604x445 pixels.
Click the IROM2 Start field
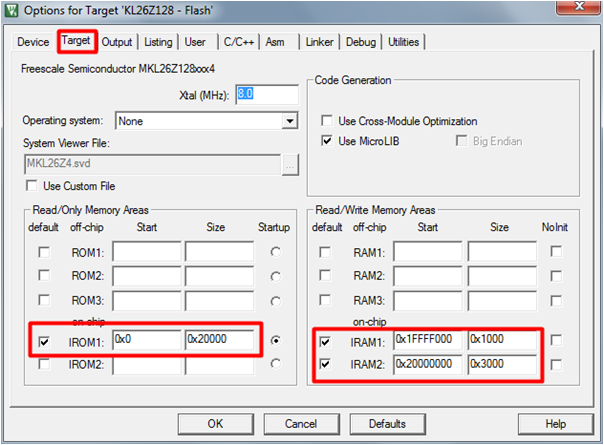click(x=147, y=365)
